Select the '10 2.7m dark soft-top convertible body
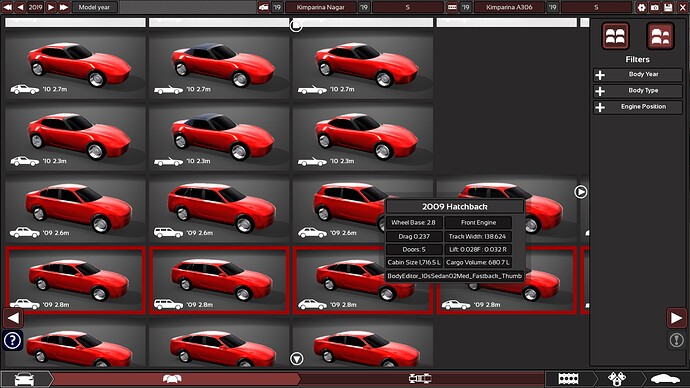Image resolution: width=690 pixels, height=388 pixels. click(x=219, y=64)
